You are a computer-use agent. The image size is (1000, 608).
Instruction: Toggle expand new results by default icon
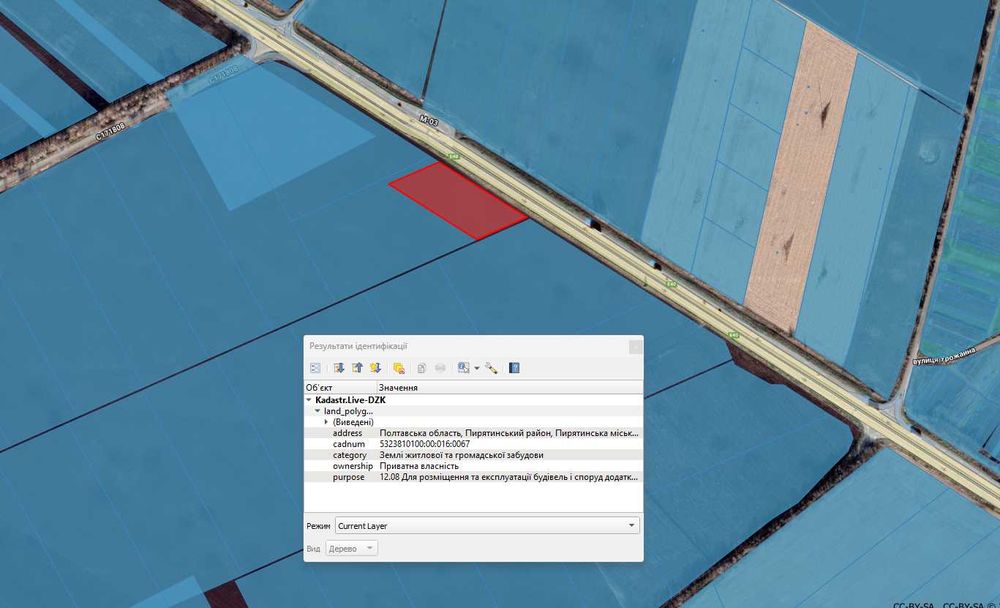376,368
